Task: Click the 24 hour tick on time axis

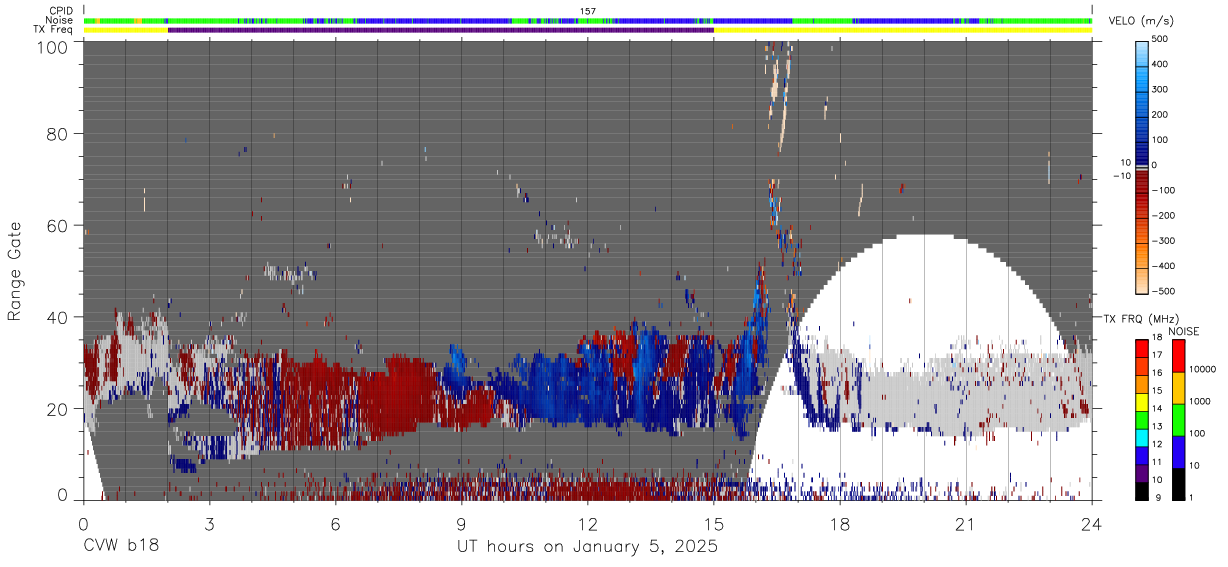Action: tap(1091, 523)
